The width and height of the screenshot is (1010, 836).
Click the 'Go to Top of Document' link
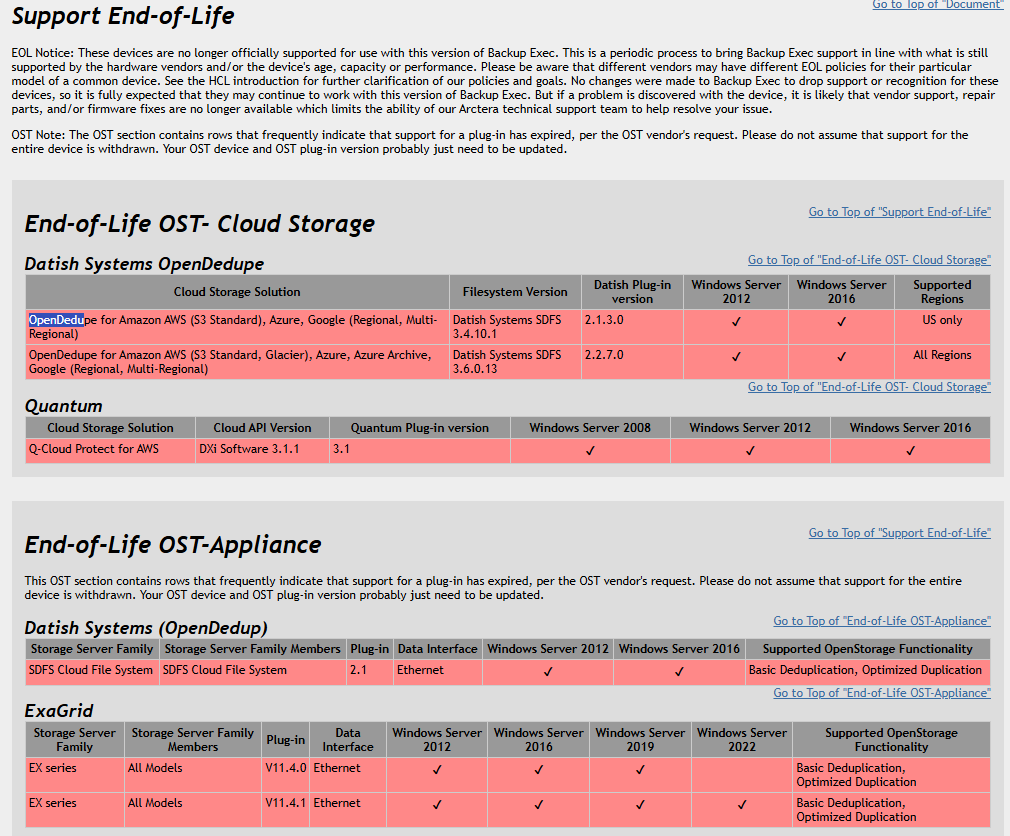coord(937,5)
